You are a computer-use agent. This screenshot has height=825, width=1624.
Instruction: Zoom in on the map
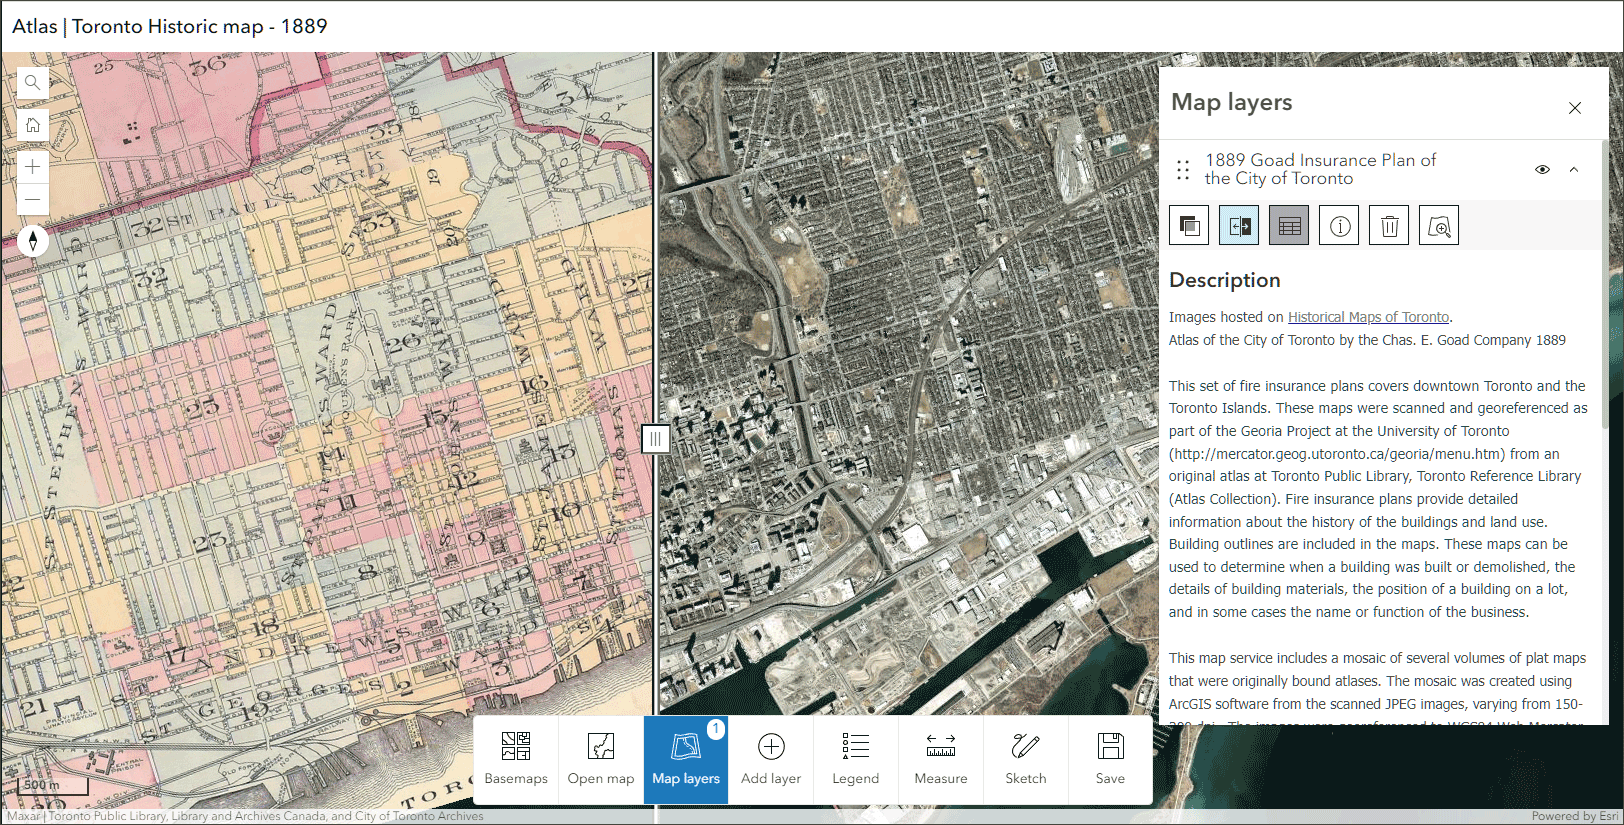tap(33, 167)
